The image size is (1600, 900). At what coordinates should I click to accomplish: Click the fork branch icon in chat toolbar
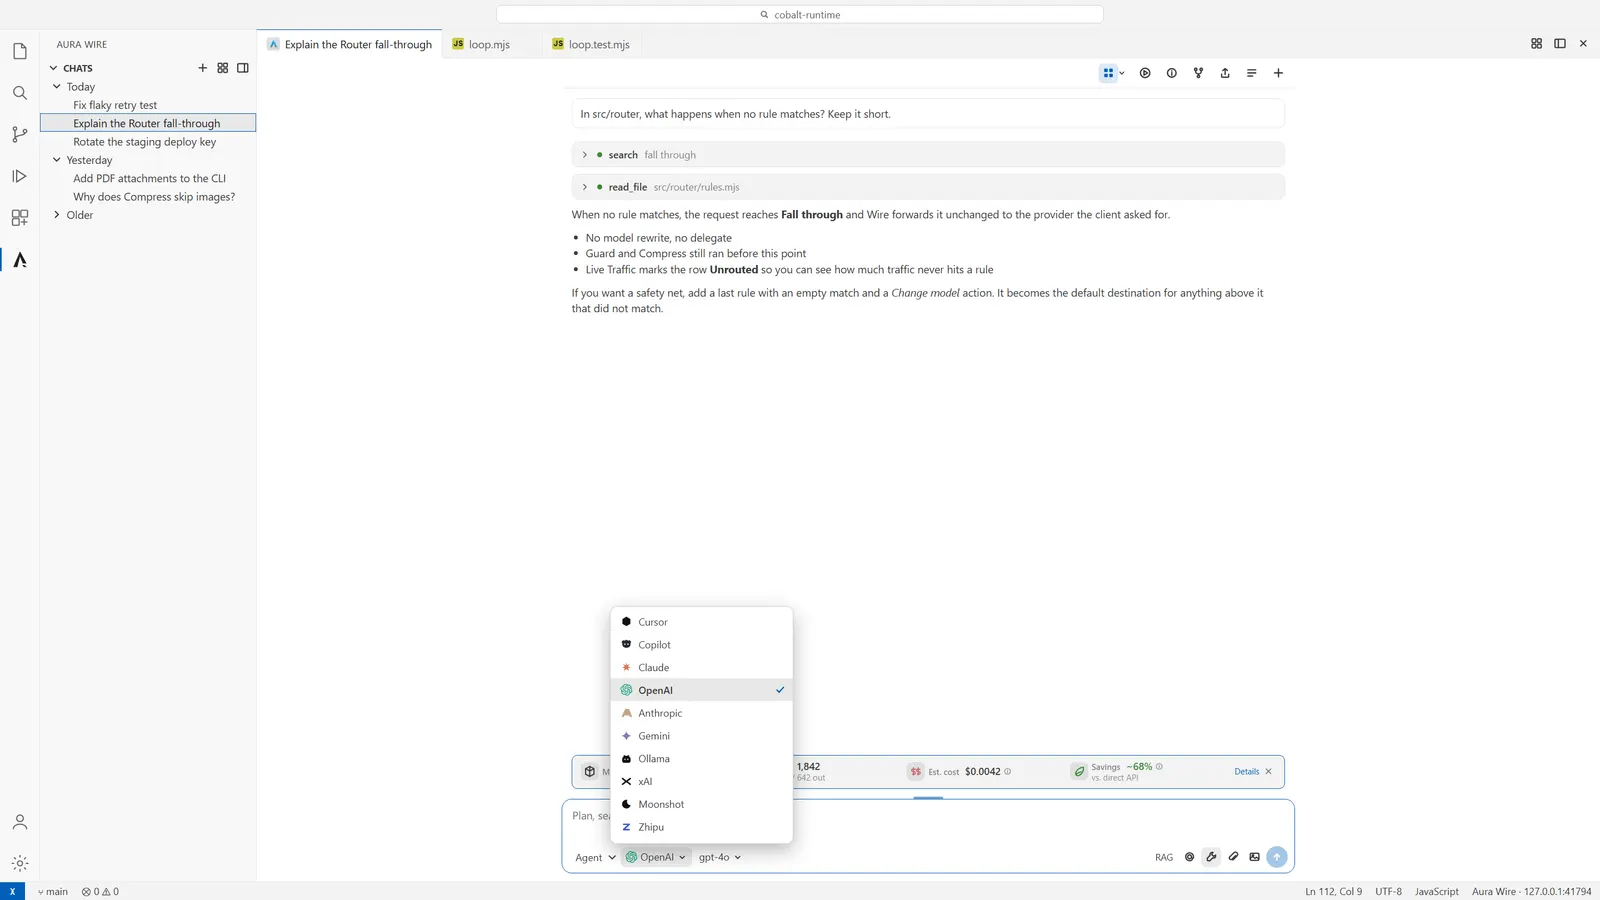(x=1198, y=73)
